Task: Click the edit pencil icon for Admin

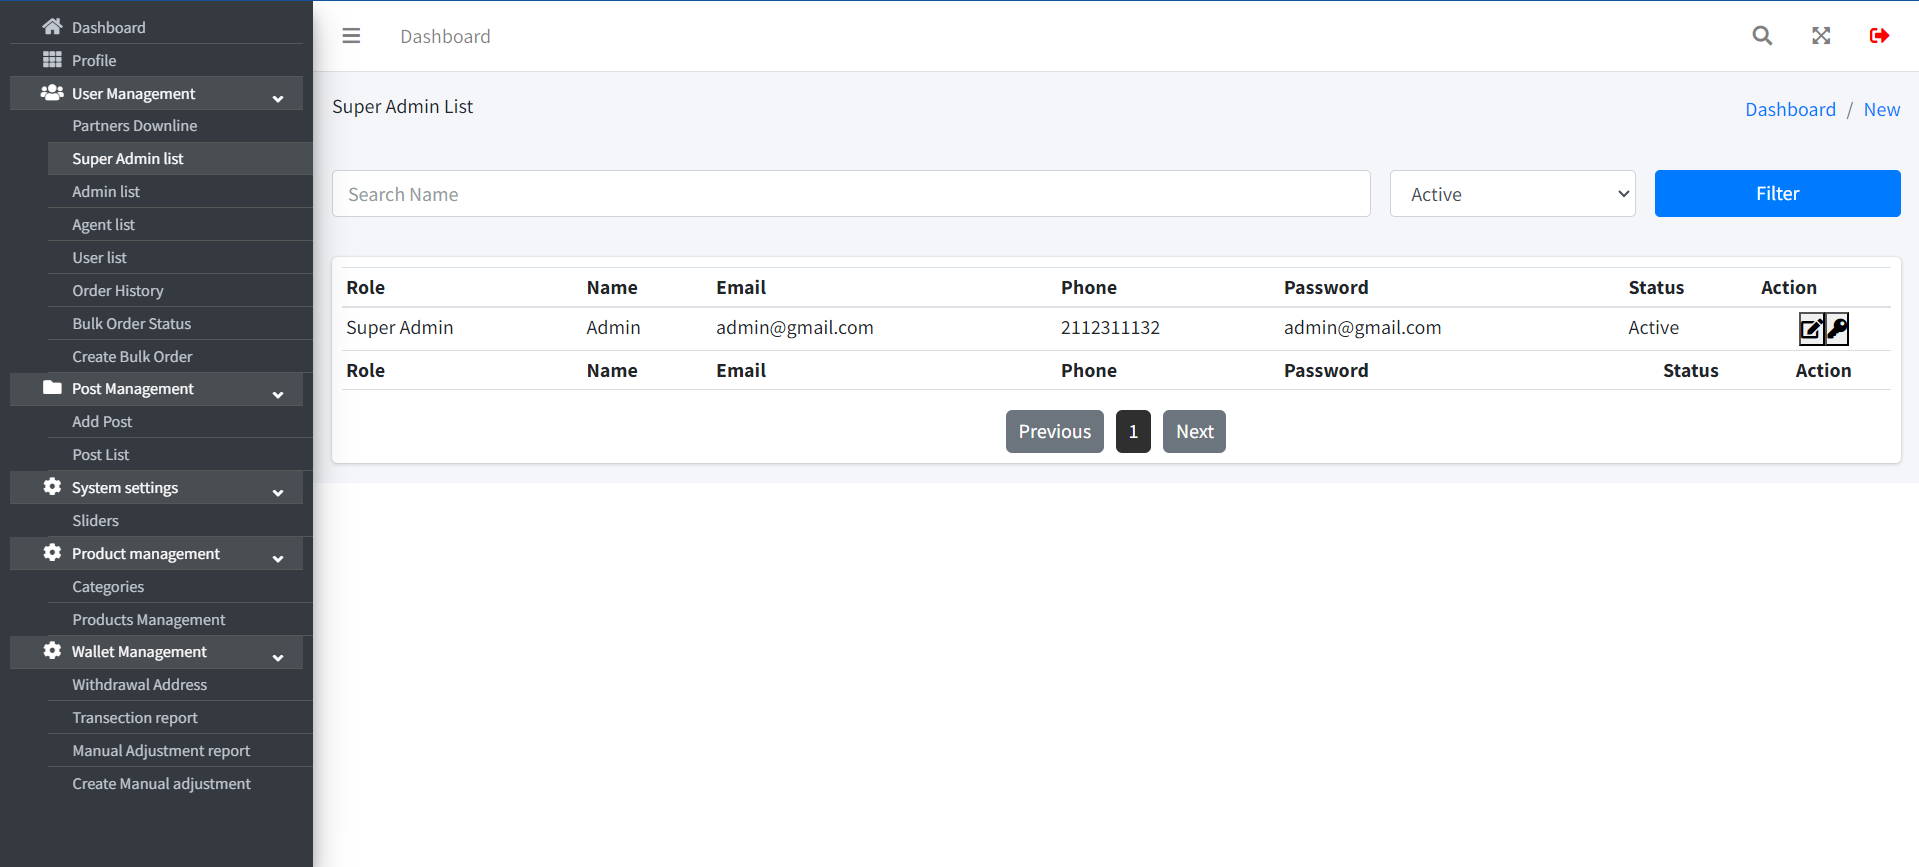Action: click(1810, 329)
